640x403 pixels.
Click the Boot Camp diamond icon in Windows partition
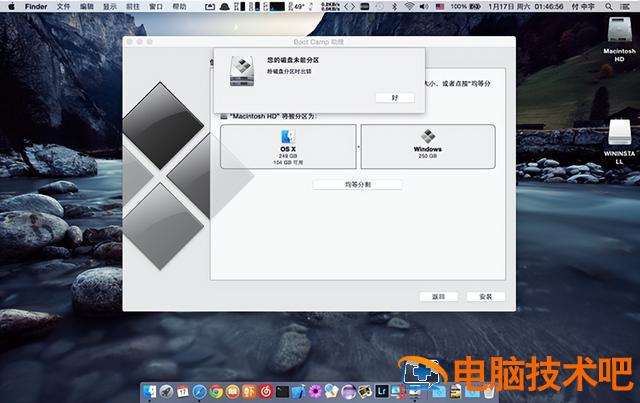(428, 136)
